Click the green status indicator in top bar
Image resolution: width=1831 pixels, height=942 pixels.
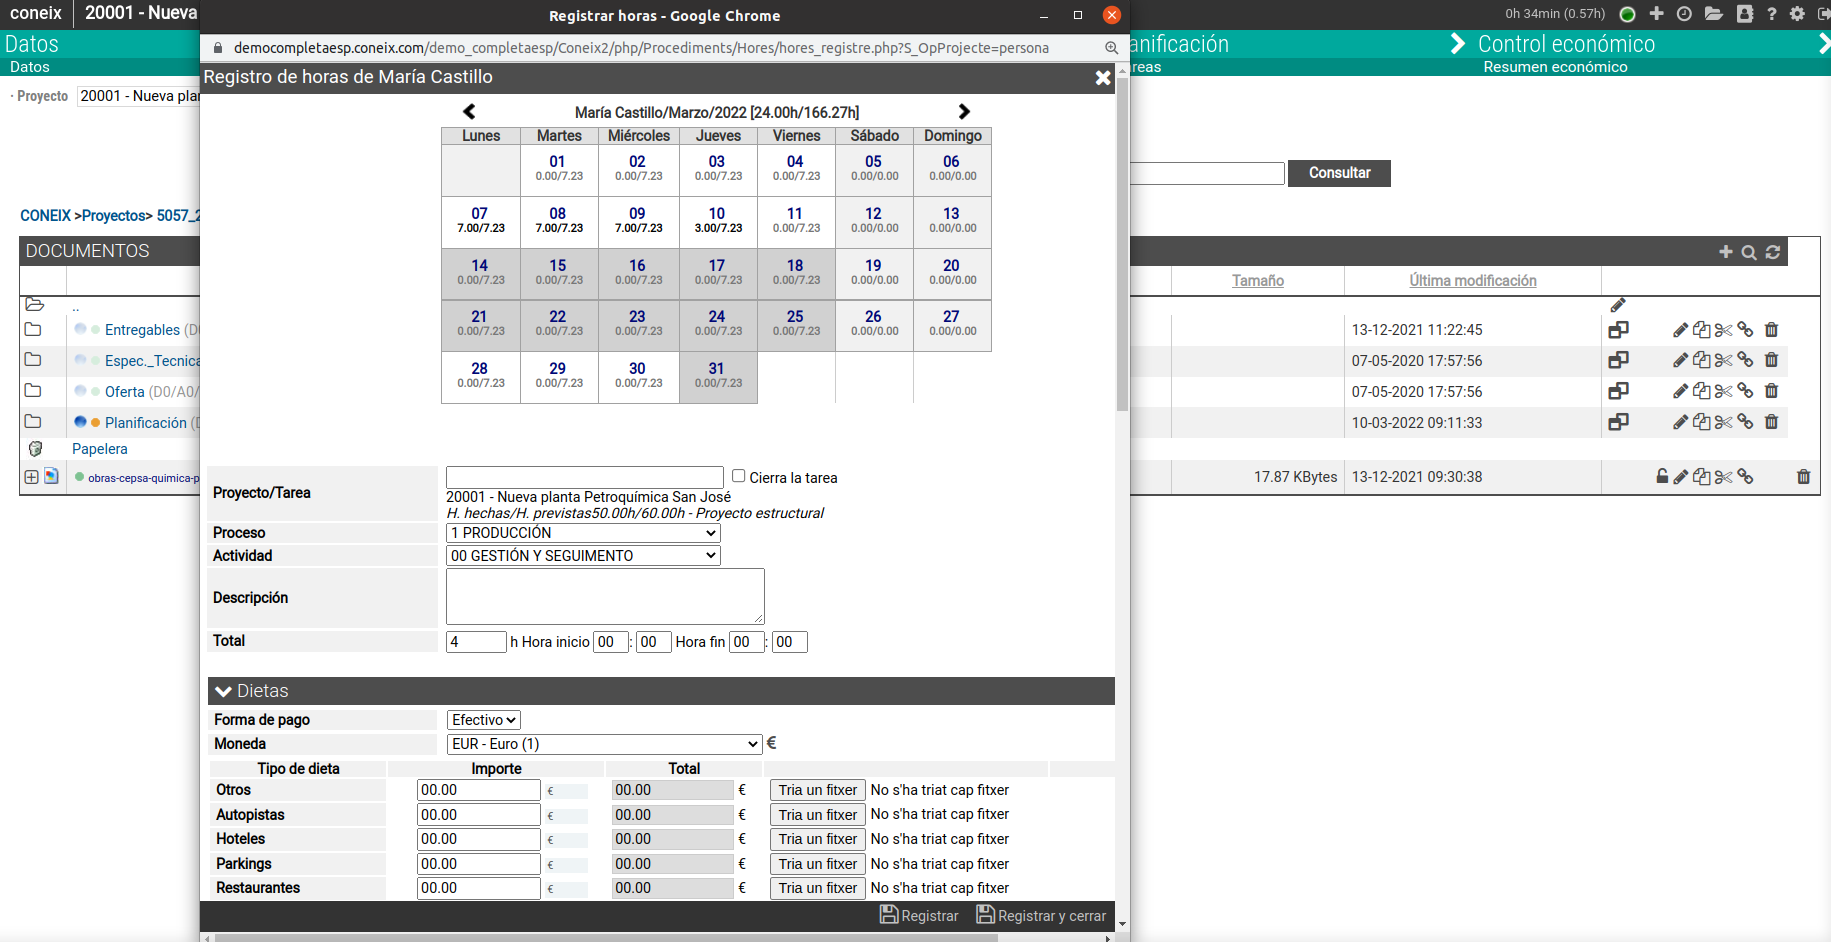pos(1628,14)
